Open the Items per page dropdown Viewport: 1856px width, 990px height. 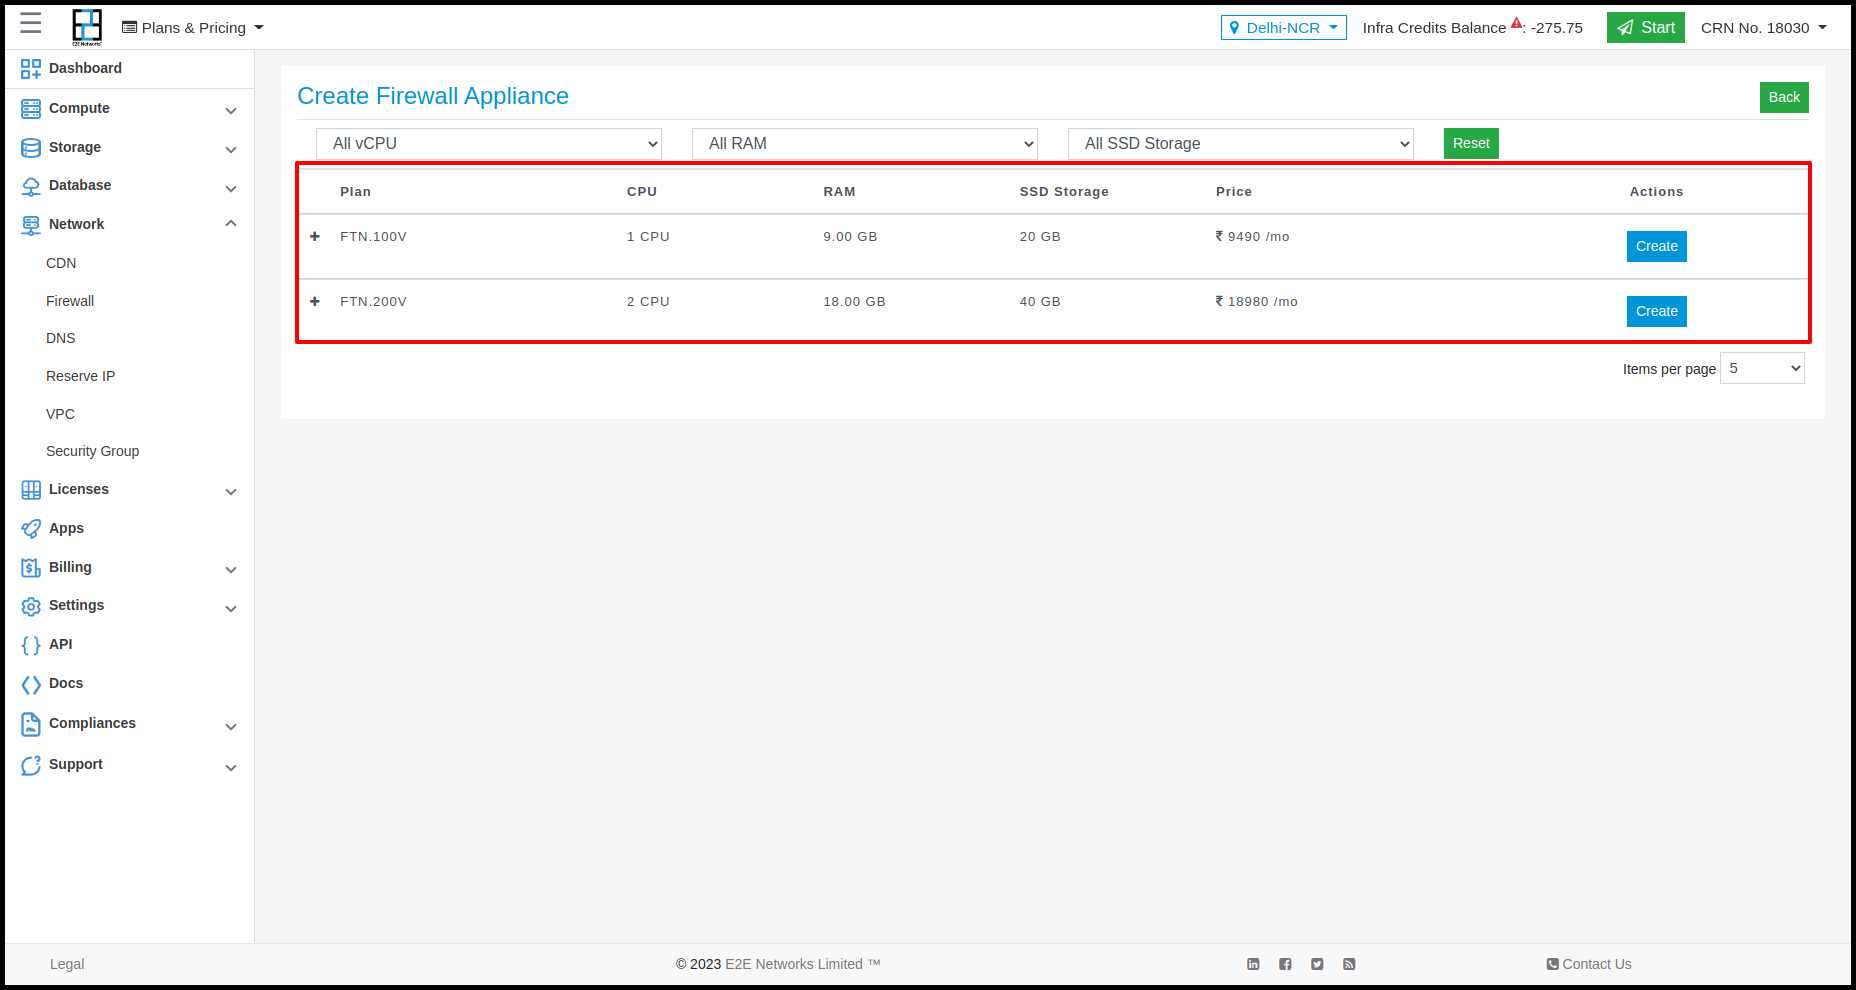1762,368
